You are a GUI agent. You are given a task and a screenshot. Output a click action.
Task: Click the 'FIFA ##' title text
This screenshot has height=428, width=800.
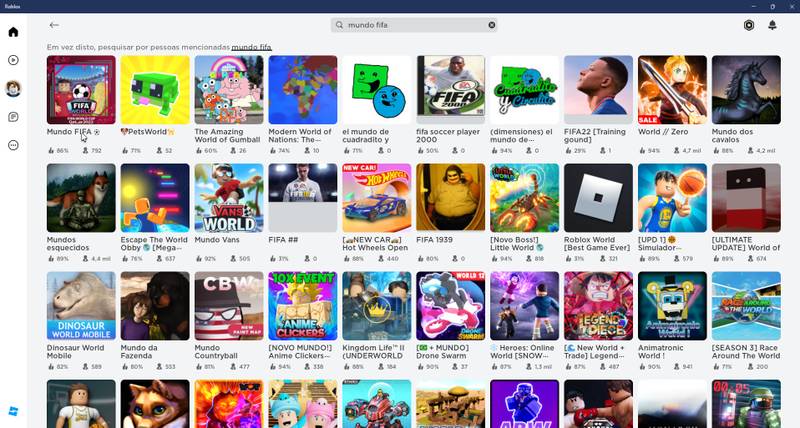pyautogui.click(x=283, y=240)
